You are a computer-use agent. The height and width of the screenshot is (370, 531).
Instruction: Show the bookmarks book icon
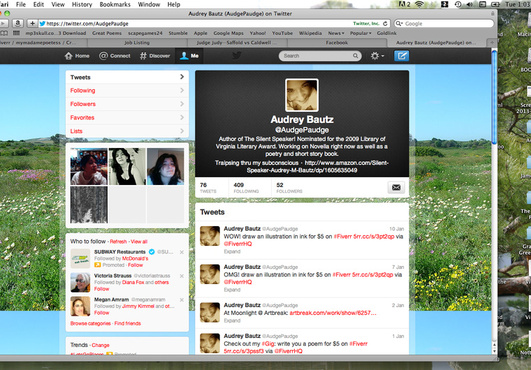pos(4,33)
